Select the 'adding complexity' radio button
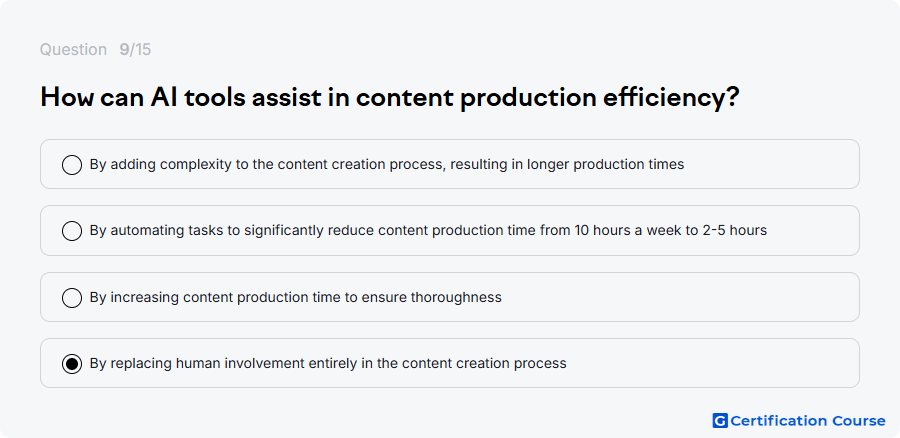 point(72,165)
